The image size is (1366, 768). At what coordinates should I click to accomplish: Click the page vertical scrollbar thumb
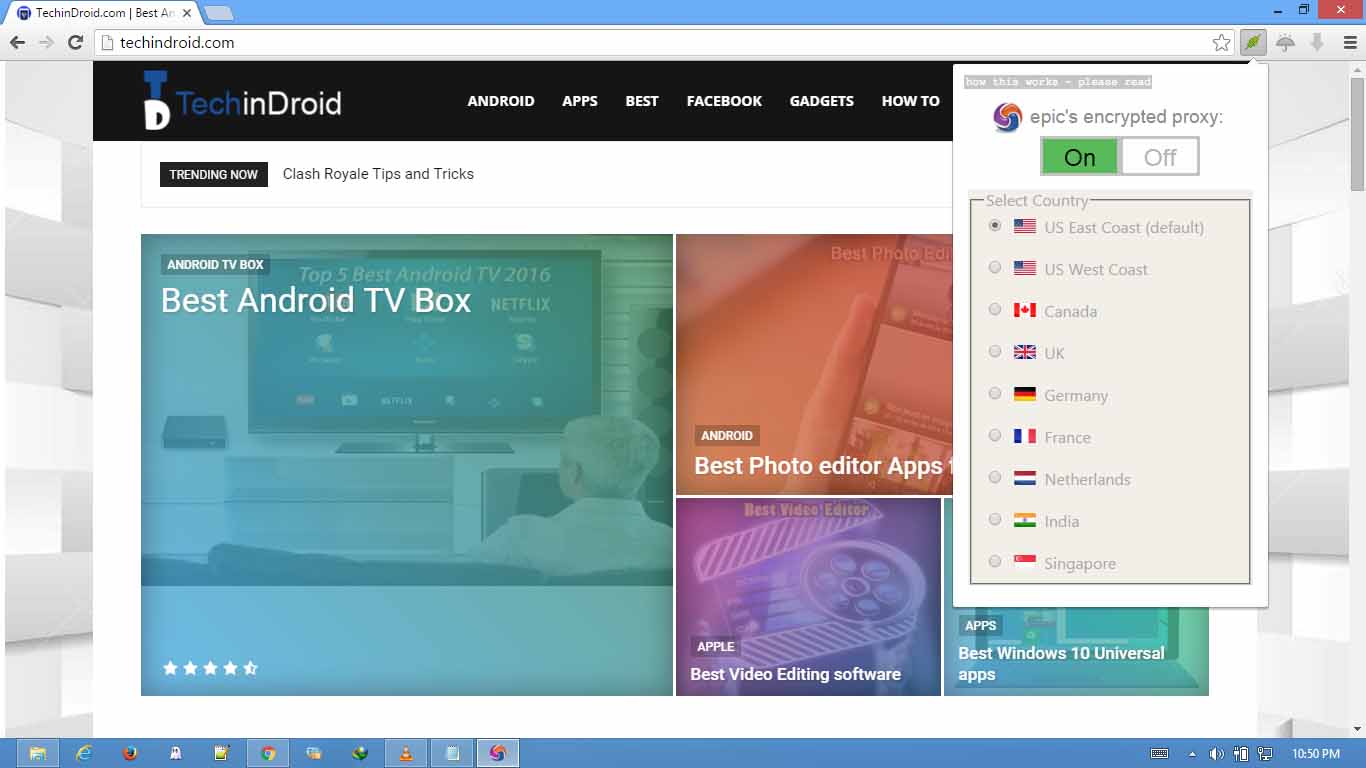[x=1357, y=134]
